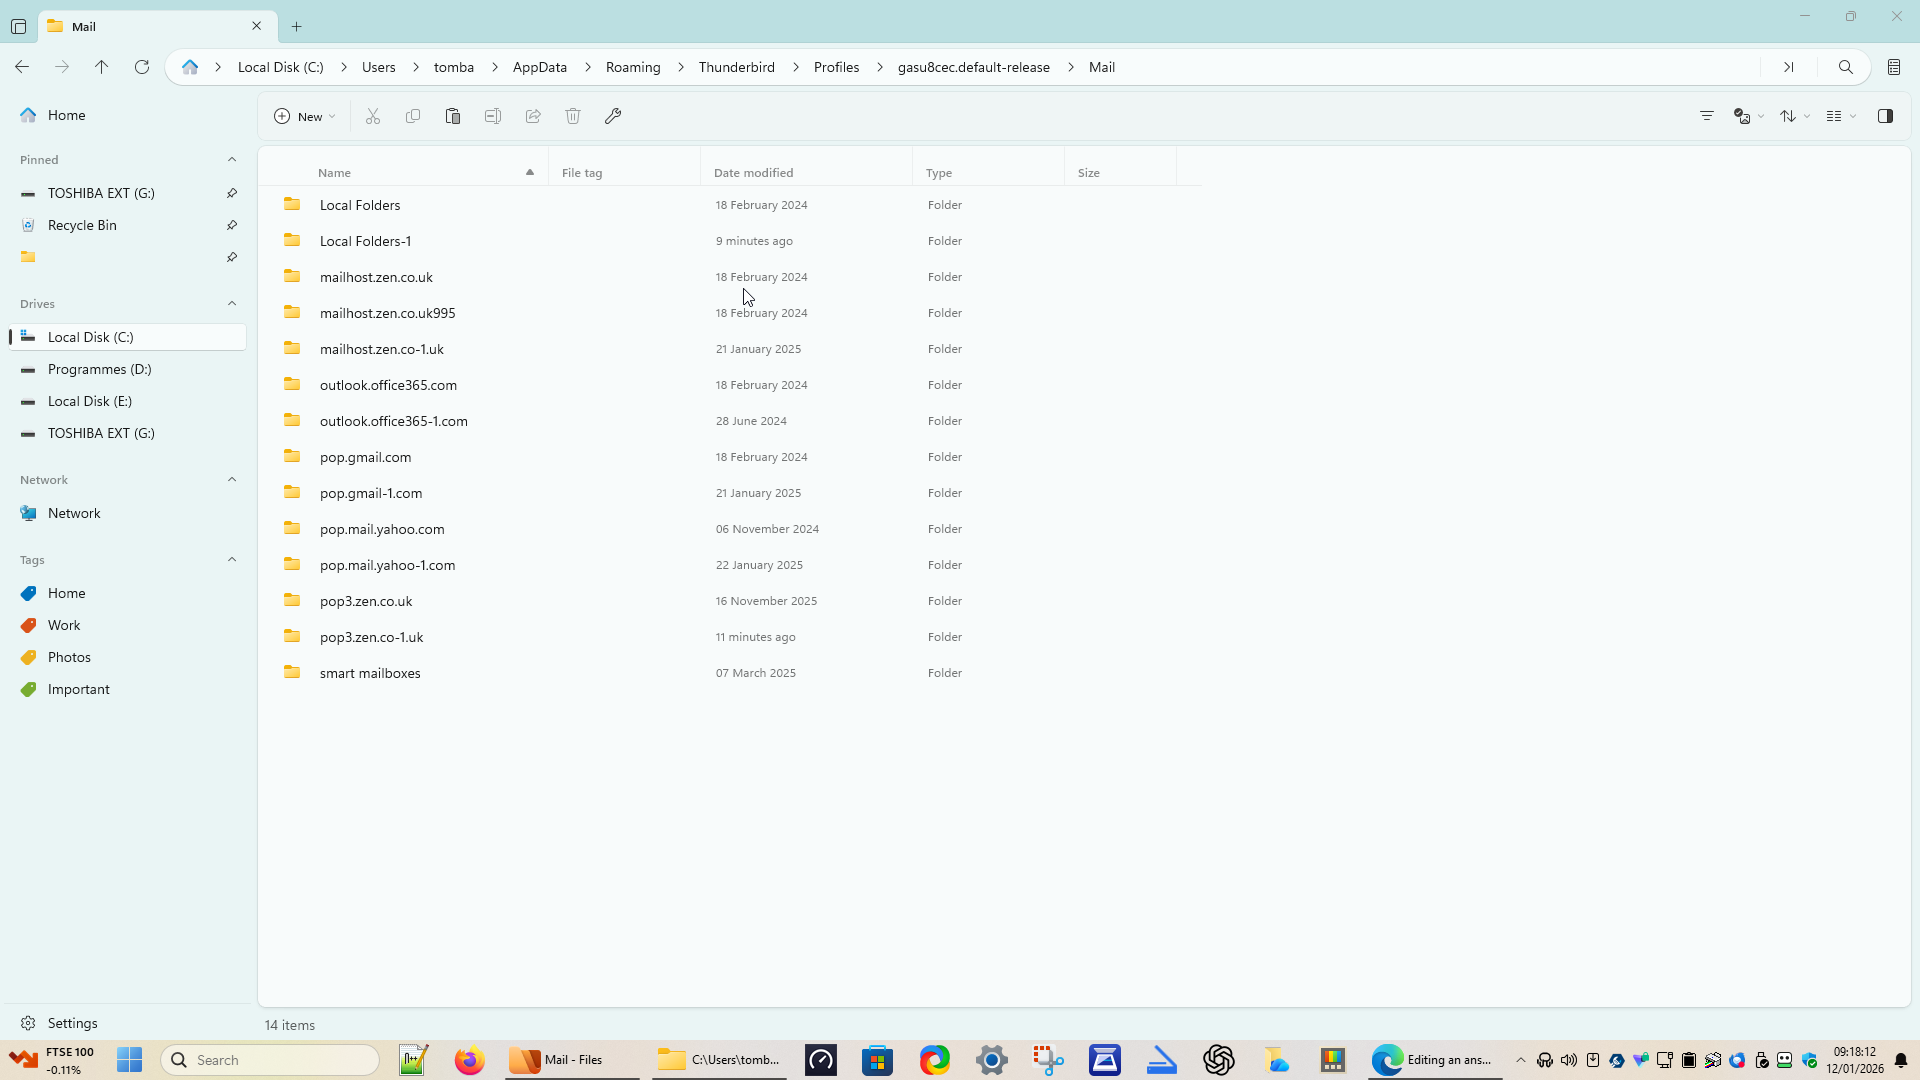Open the filter lines icon

click(1707, 116)
